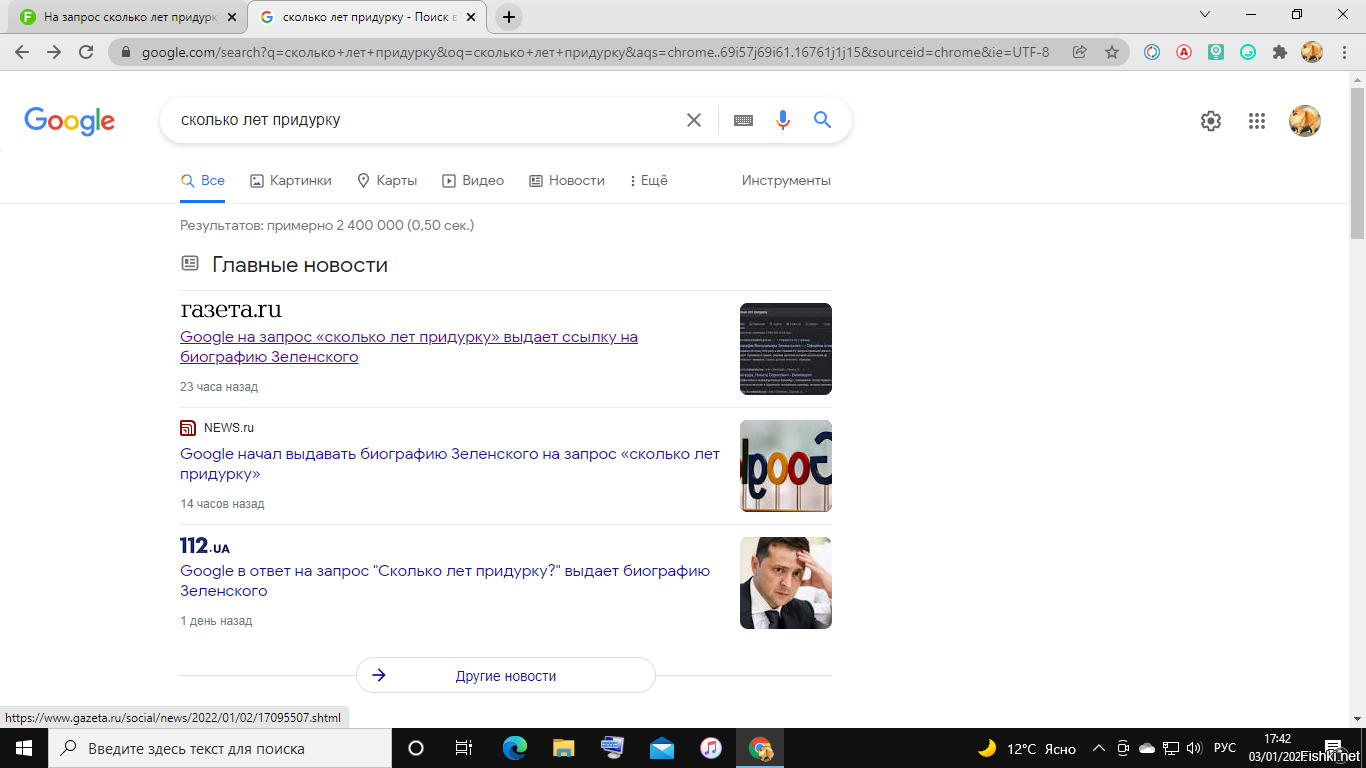Open Google settings gear icon
1366x768 pixels.
coord(1210,121)
